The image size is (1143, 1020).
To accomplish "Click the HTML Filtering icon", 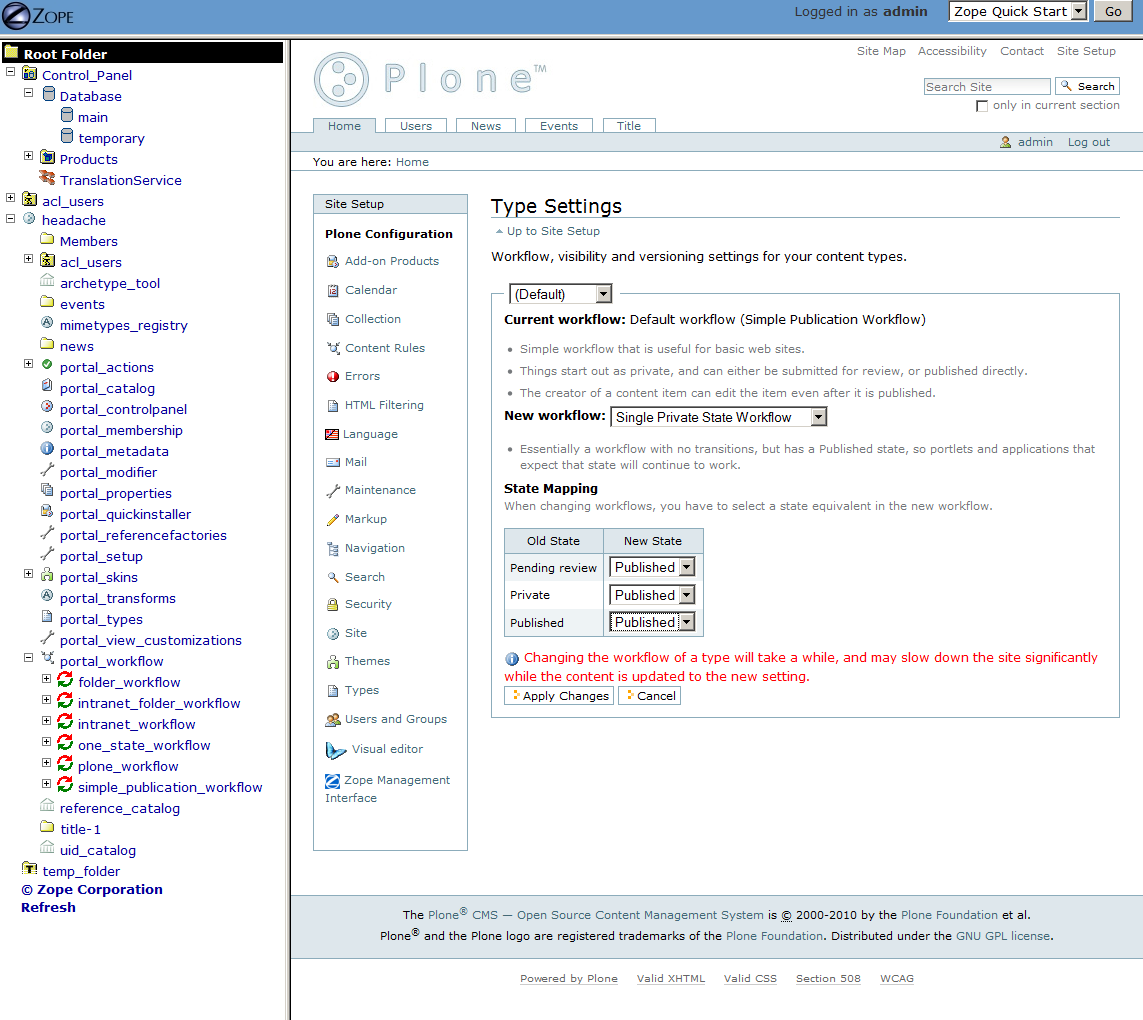I will 332,405.
